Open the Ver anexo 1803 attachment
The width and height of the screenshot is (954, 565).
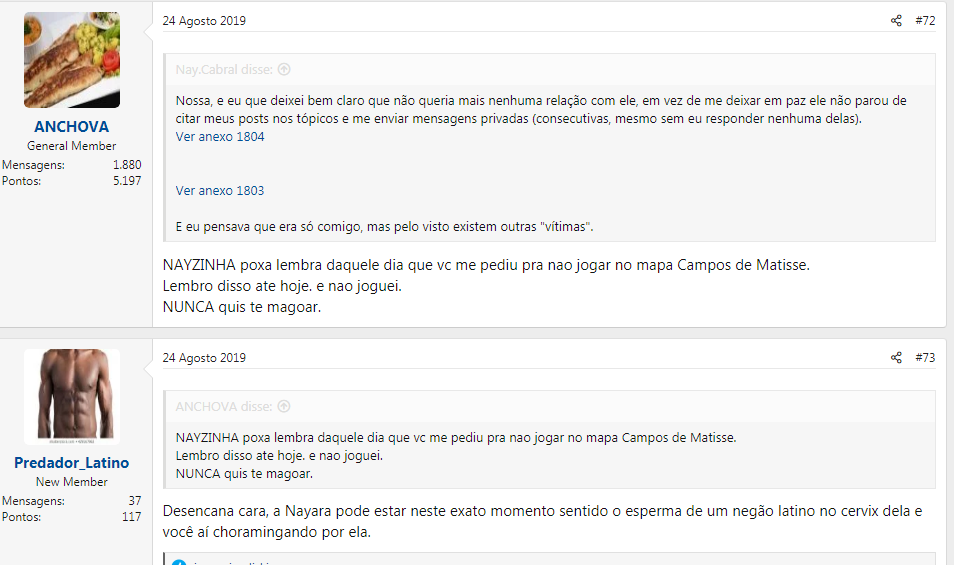(220, 190)
